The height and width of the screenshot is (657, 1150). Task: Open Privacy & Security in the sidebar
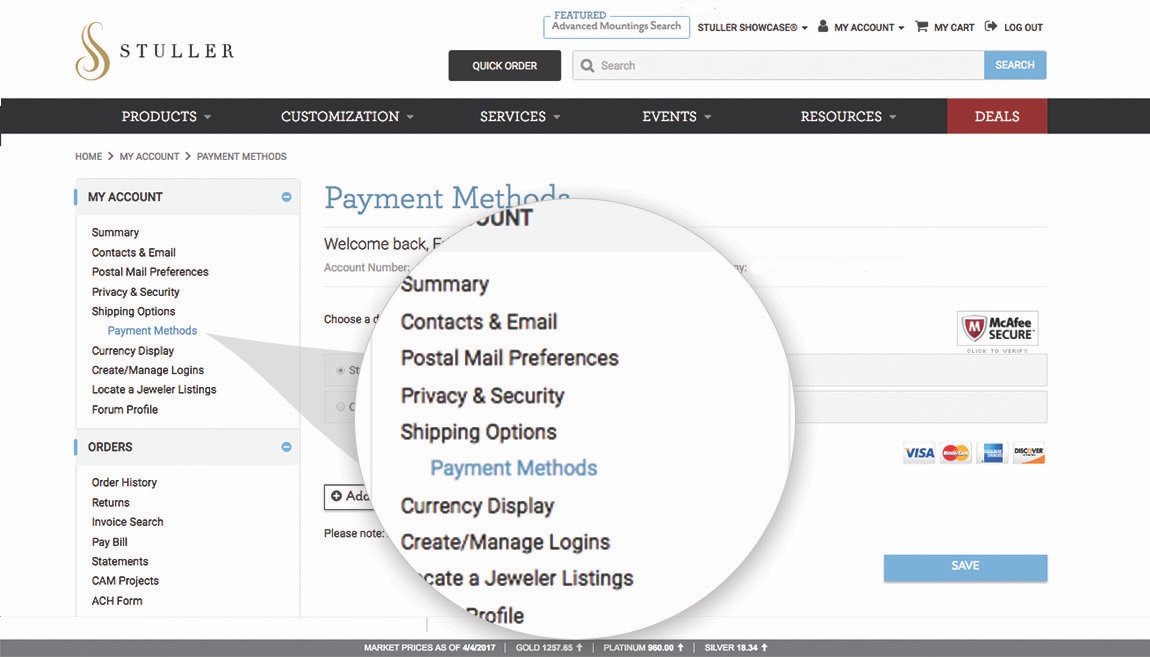click(135, 292)
